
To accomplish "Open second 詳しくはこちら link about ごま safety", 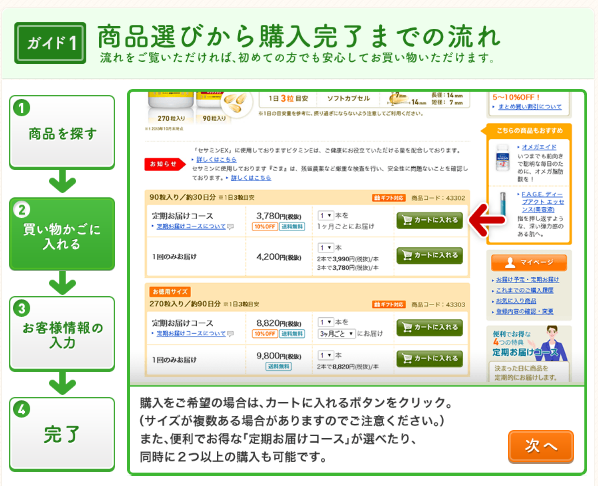I will click(x=251, y=178).
